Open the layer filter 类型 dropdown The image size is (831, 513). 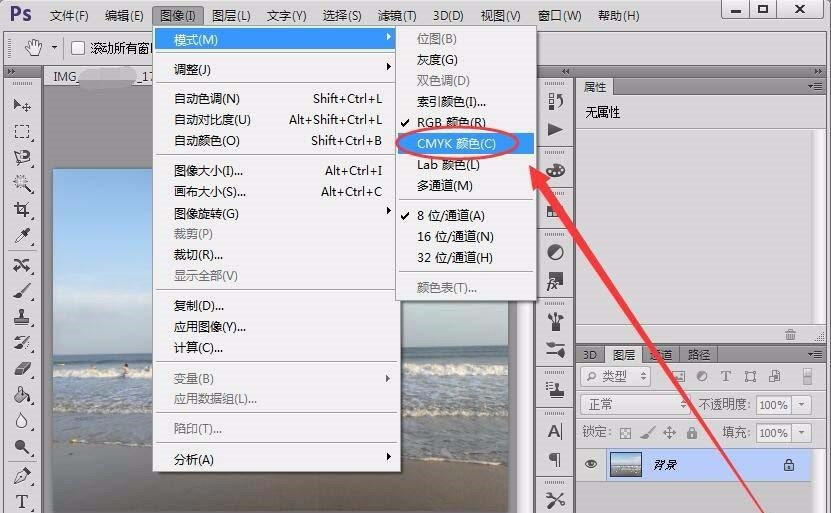[615, 376]
